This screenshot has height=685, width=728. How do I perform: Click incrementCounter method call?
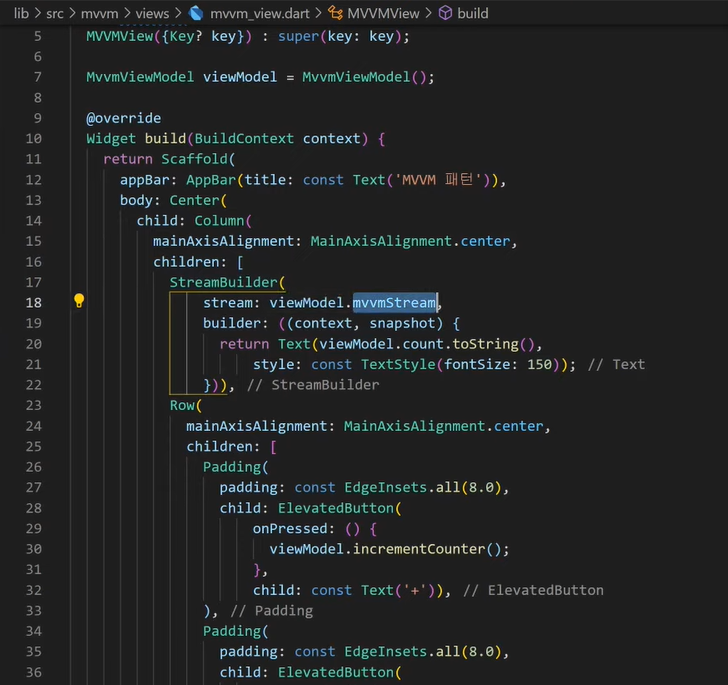[x=419, y=549]
